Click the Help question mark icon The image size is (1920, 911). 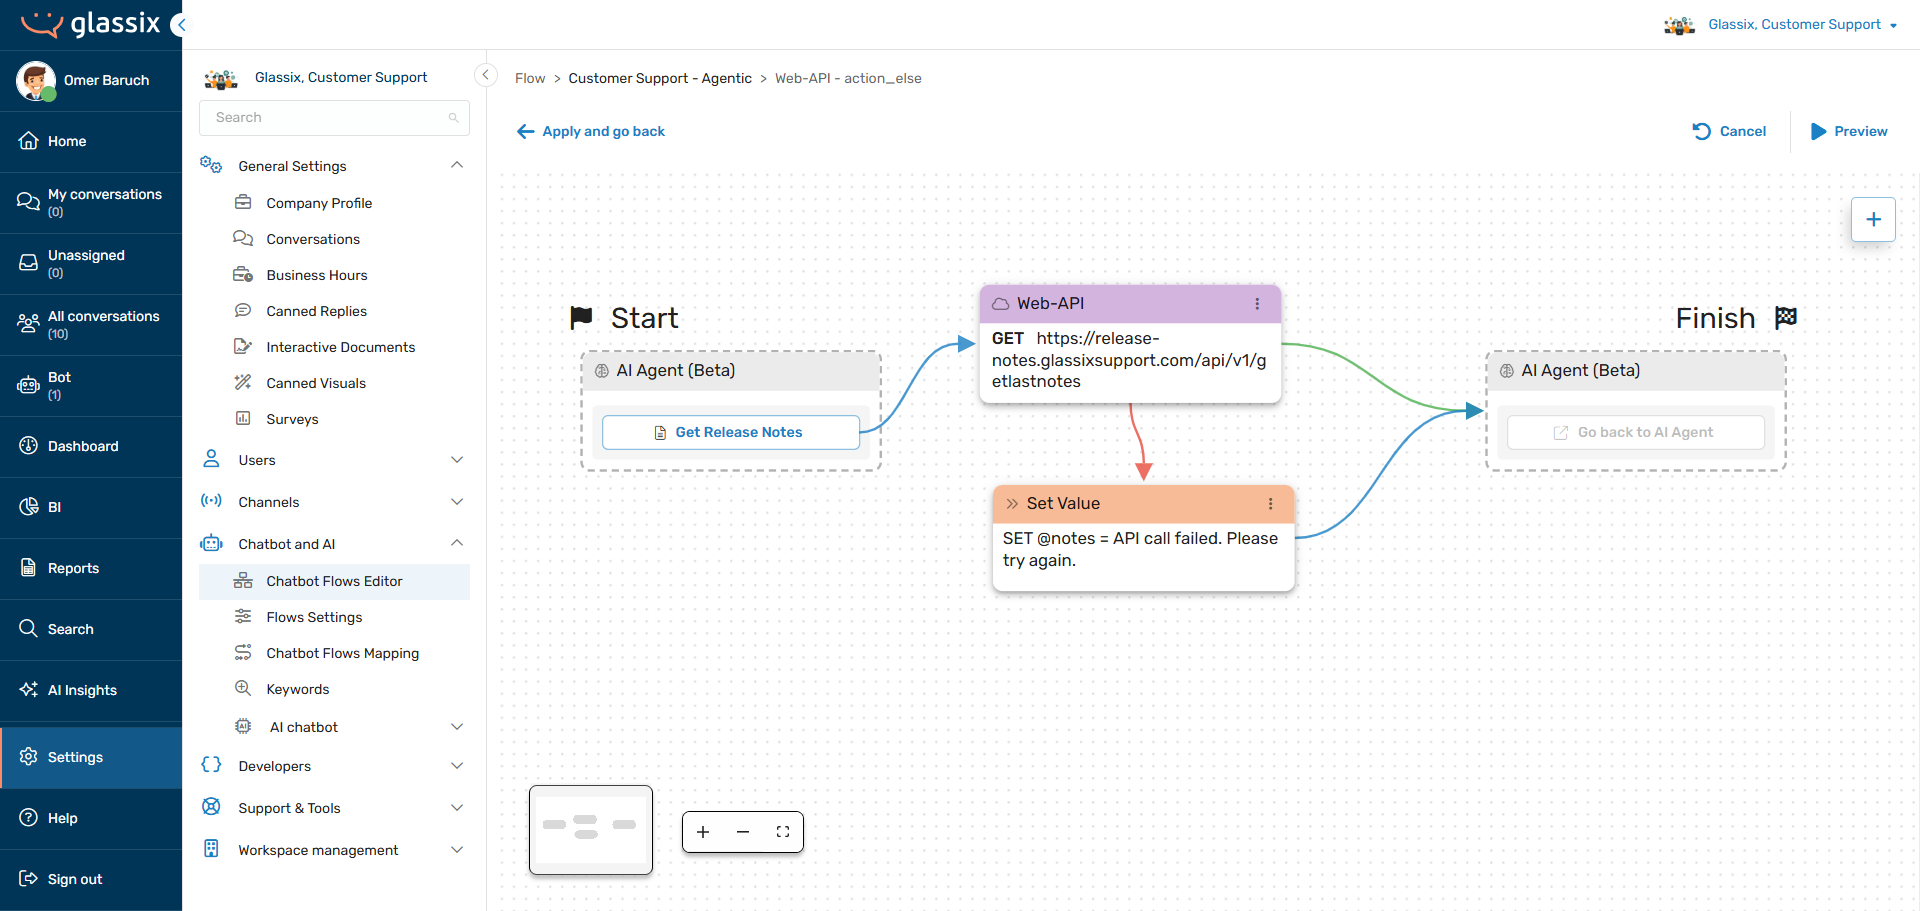[29, 818]
